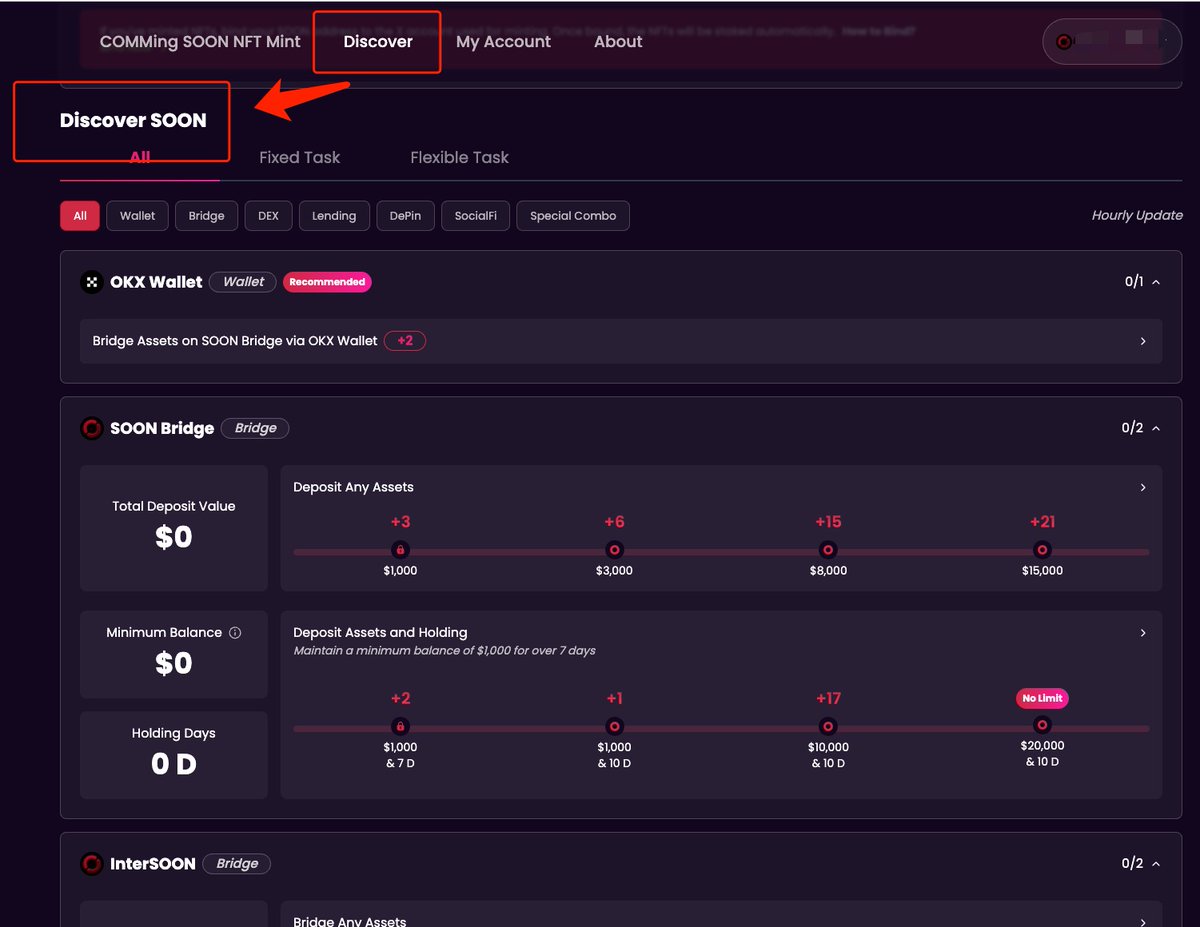Screen dimensions: 1200x927
Task: Click the Maintain a minimum balance note
Action: coord(445,651)
